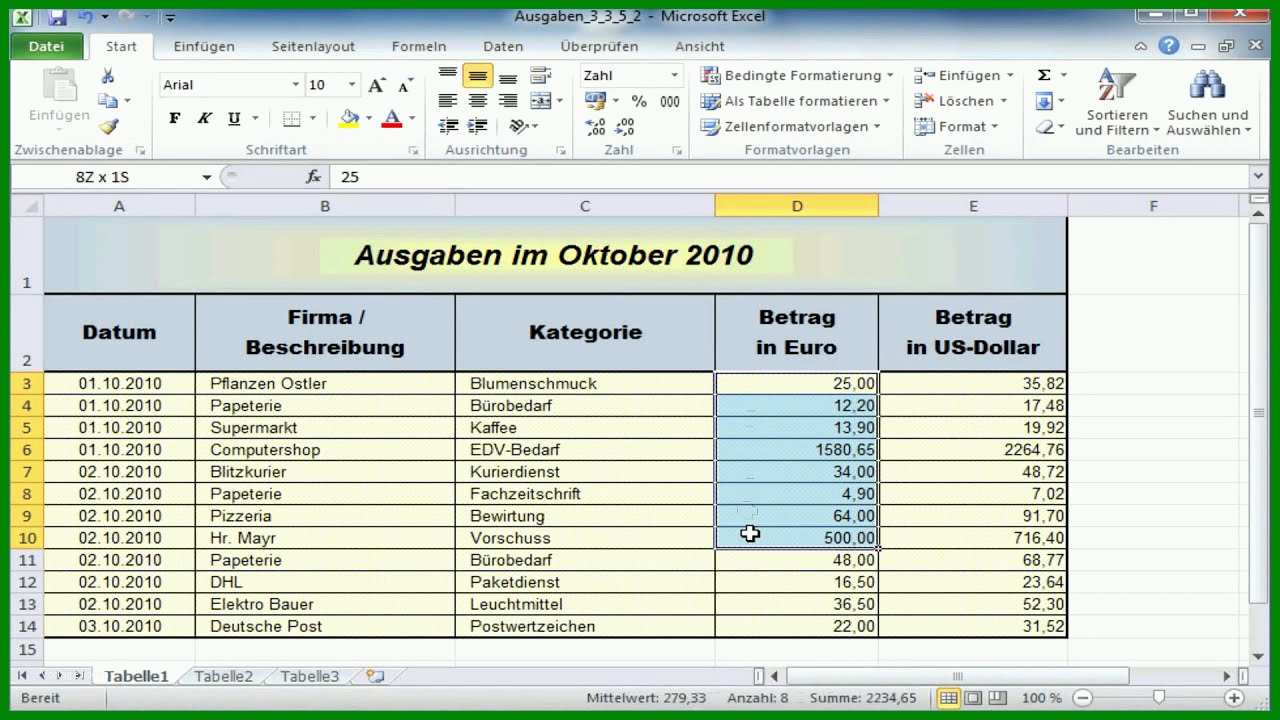
Task: Apply the red font color A icon
Action: (x=392, y=119)
